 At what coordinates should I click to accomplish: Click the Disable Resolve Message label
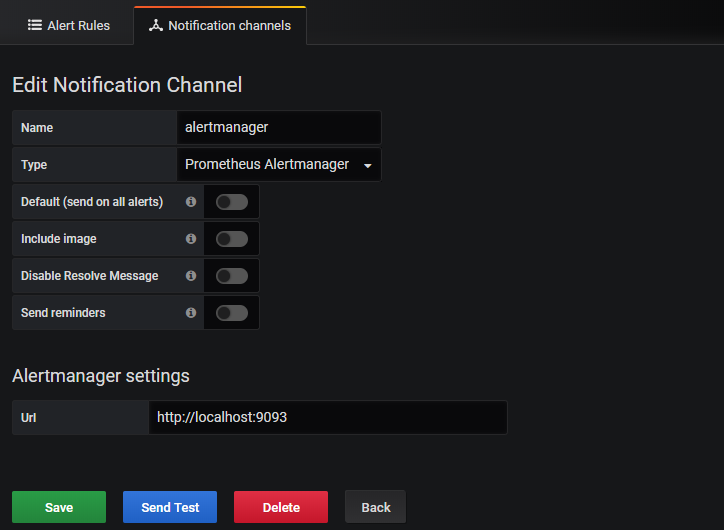(90, 276)
